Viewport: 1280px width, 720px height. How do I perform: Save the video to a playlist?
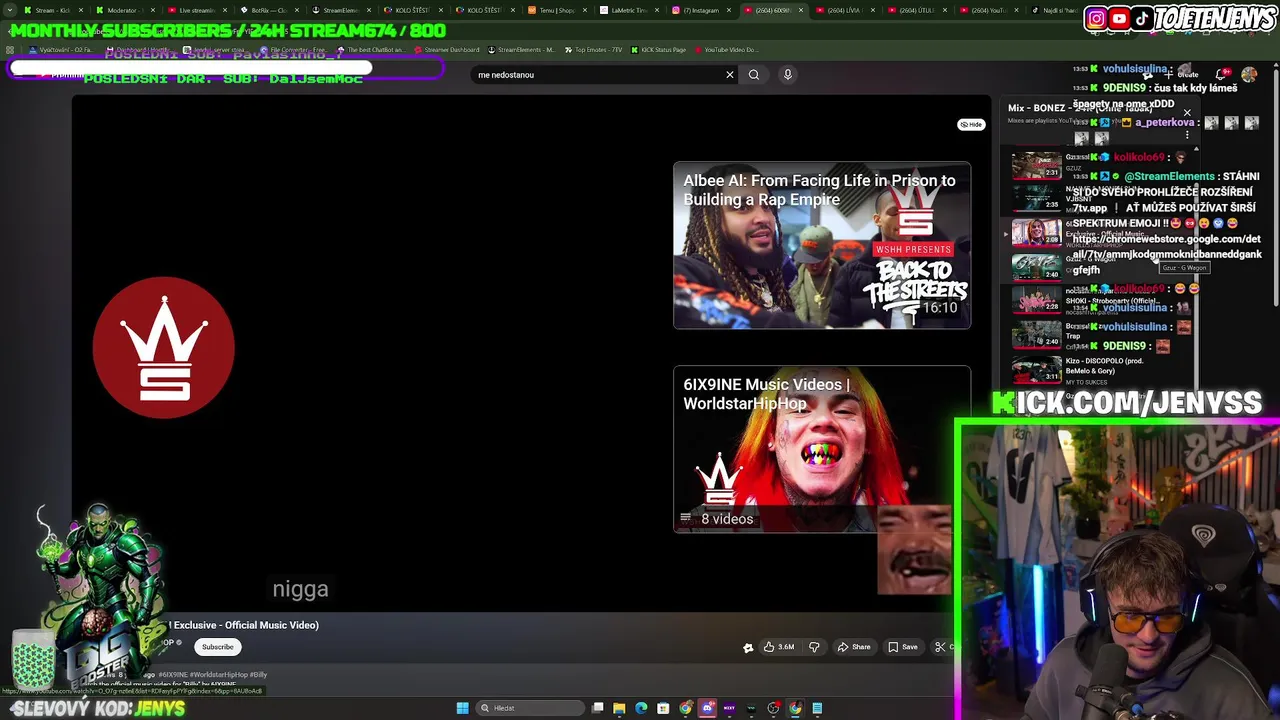tap(903, 647)
